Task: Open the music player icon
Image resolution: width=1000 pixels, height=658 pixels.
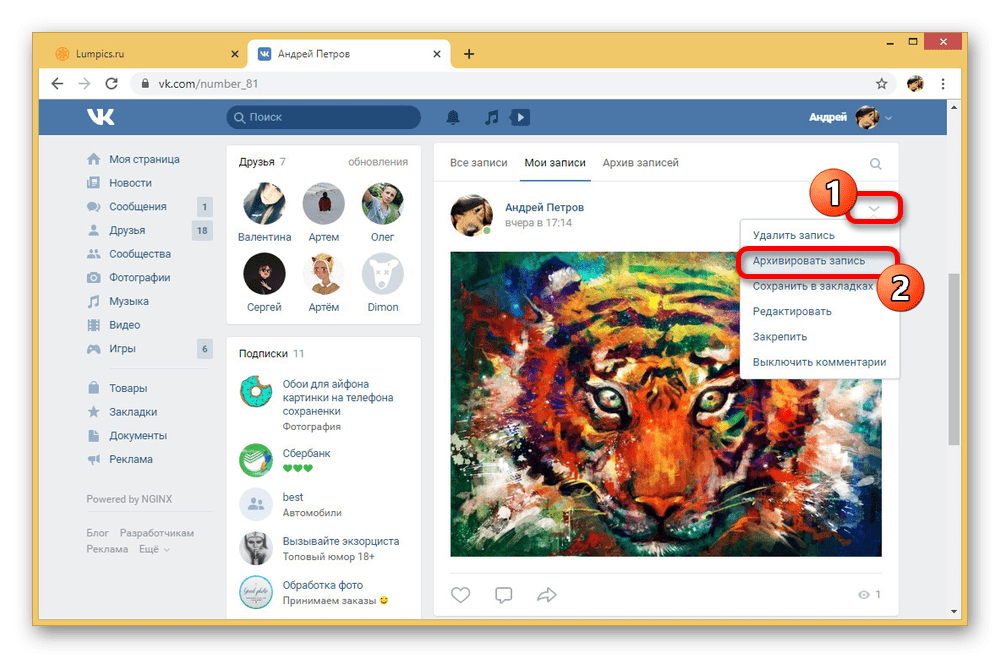Action: click(491, 117)
